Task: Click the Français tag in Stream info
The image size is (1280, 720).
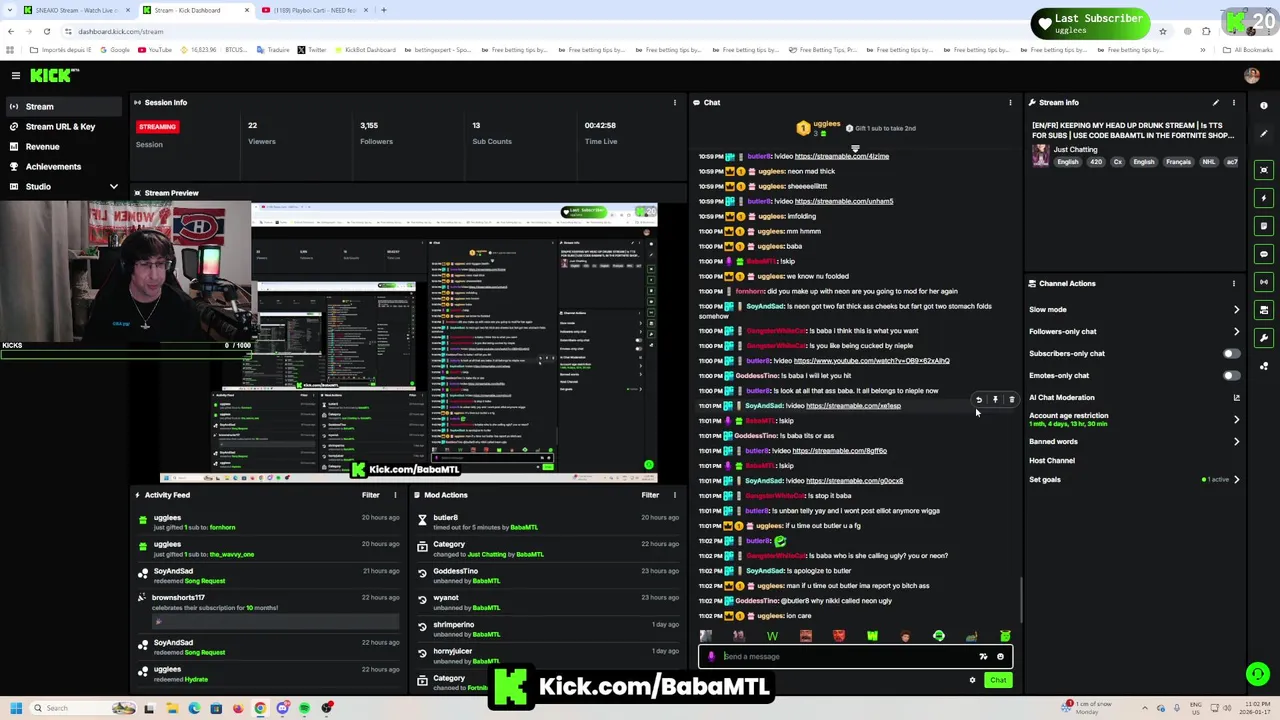Action: coord(1178,162)
